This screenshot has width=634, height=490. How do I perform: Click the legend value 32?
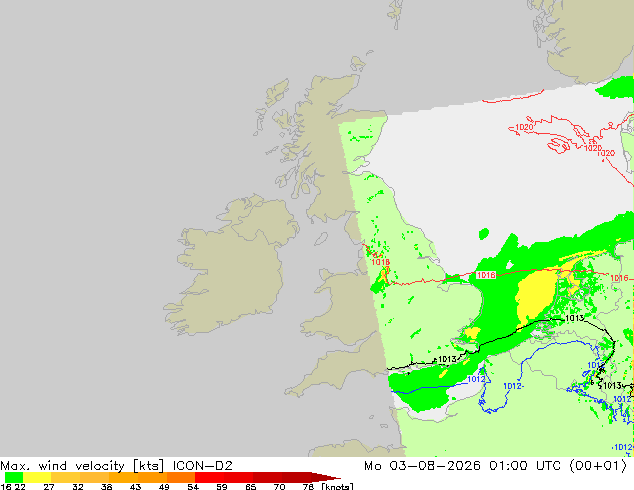coord(78,486)
